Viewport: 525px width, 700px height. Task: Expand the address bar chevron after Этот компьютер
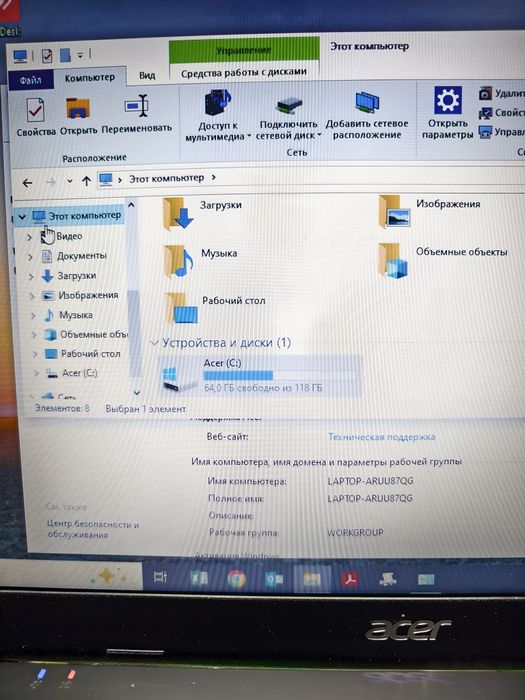(214, 177)
